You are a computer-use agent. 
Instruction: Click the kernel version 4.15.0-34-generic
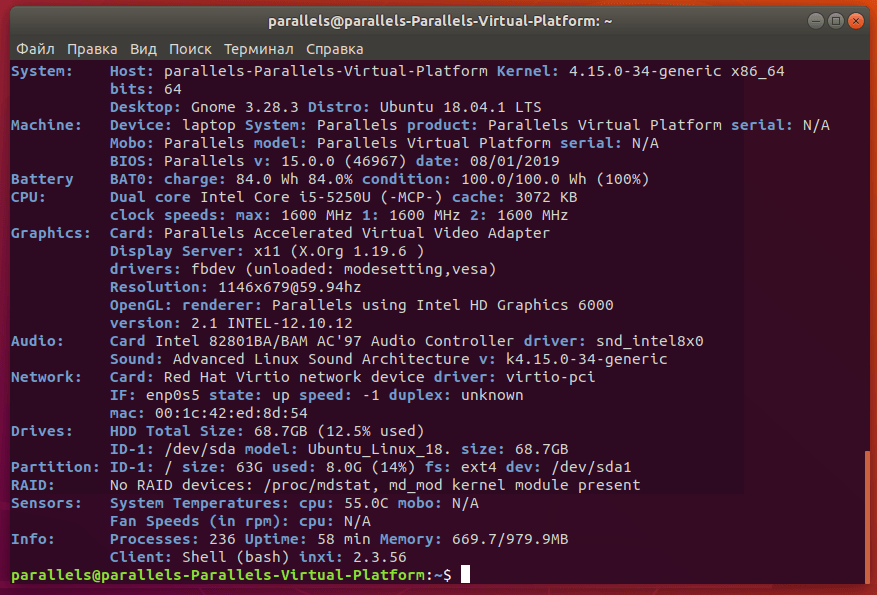(645, 72)
